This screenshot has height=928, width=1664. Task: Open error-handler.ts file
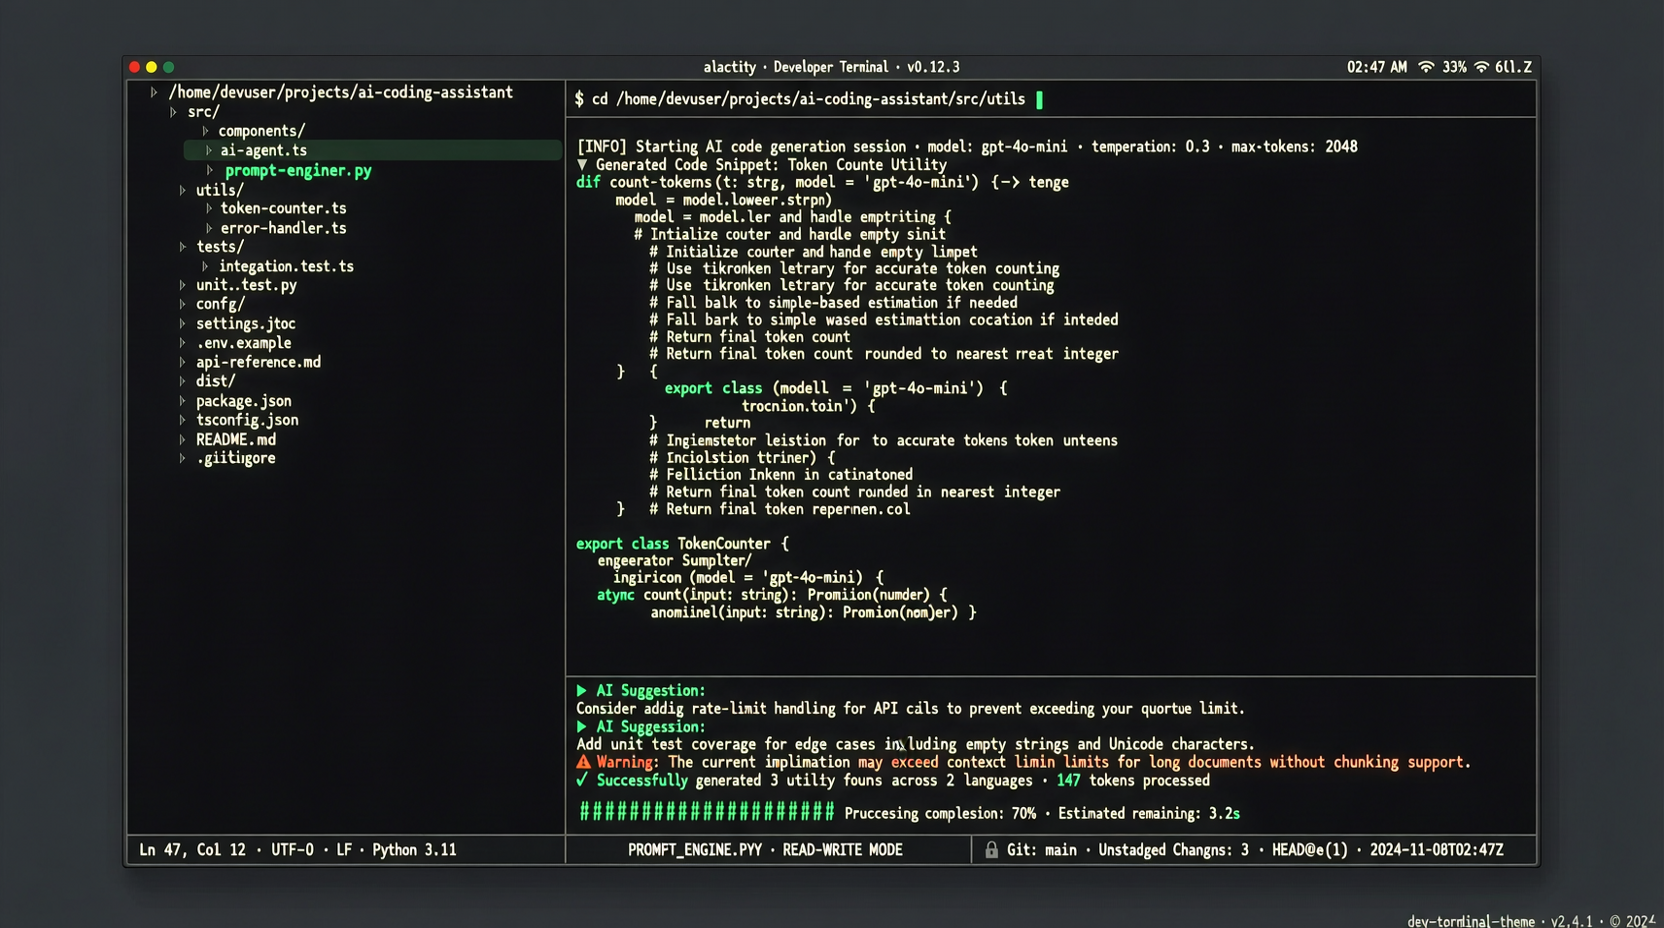[283, 228]
